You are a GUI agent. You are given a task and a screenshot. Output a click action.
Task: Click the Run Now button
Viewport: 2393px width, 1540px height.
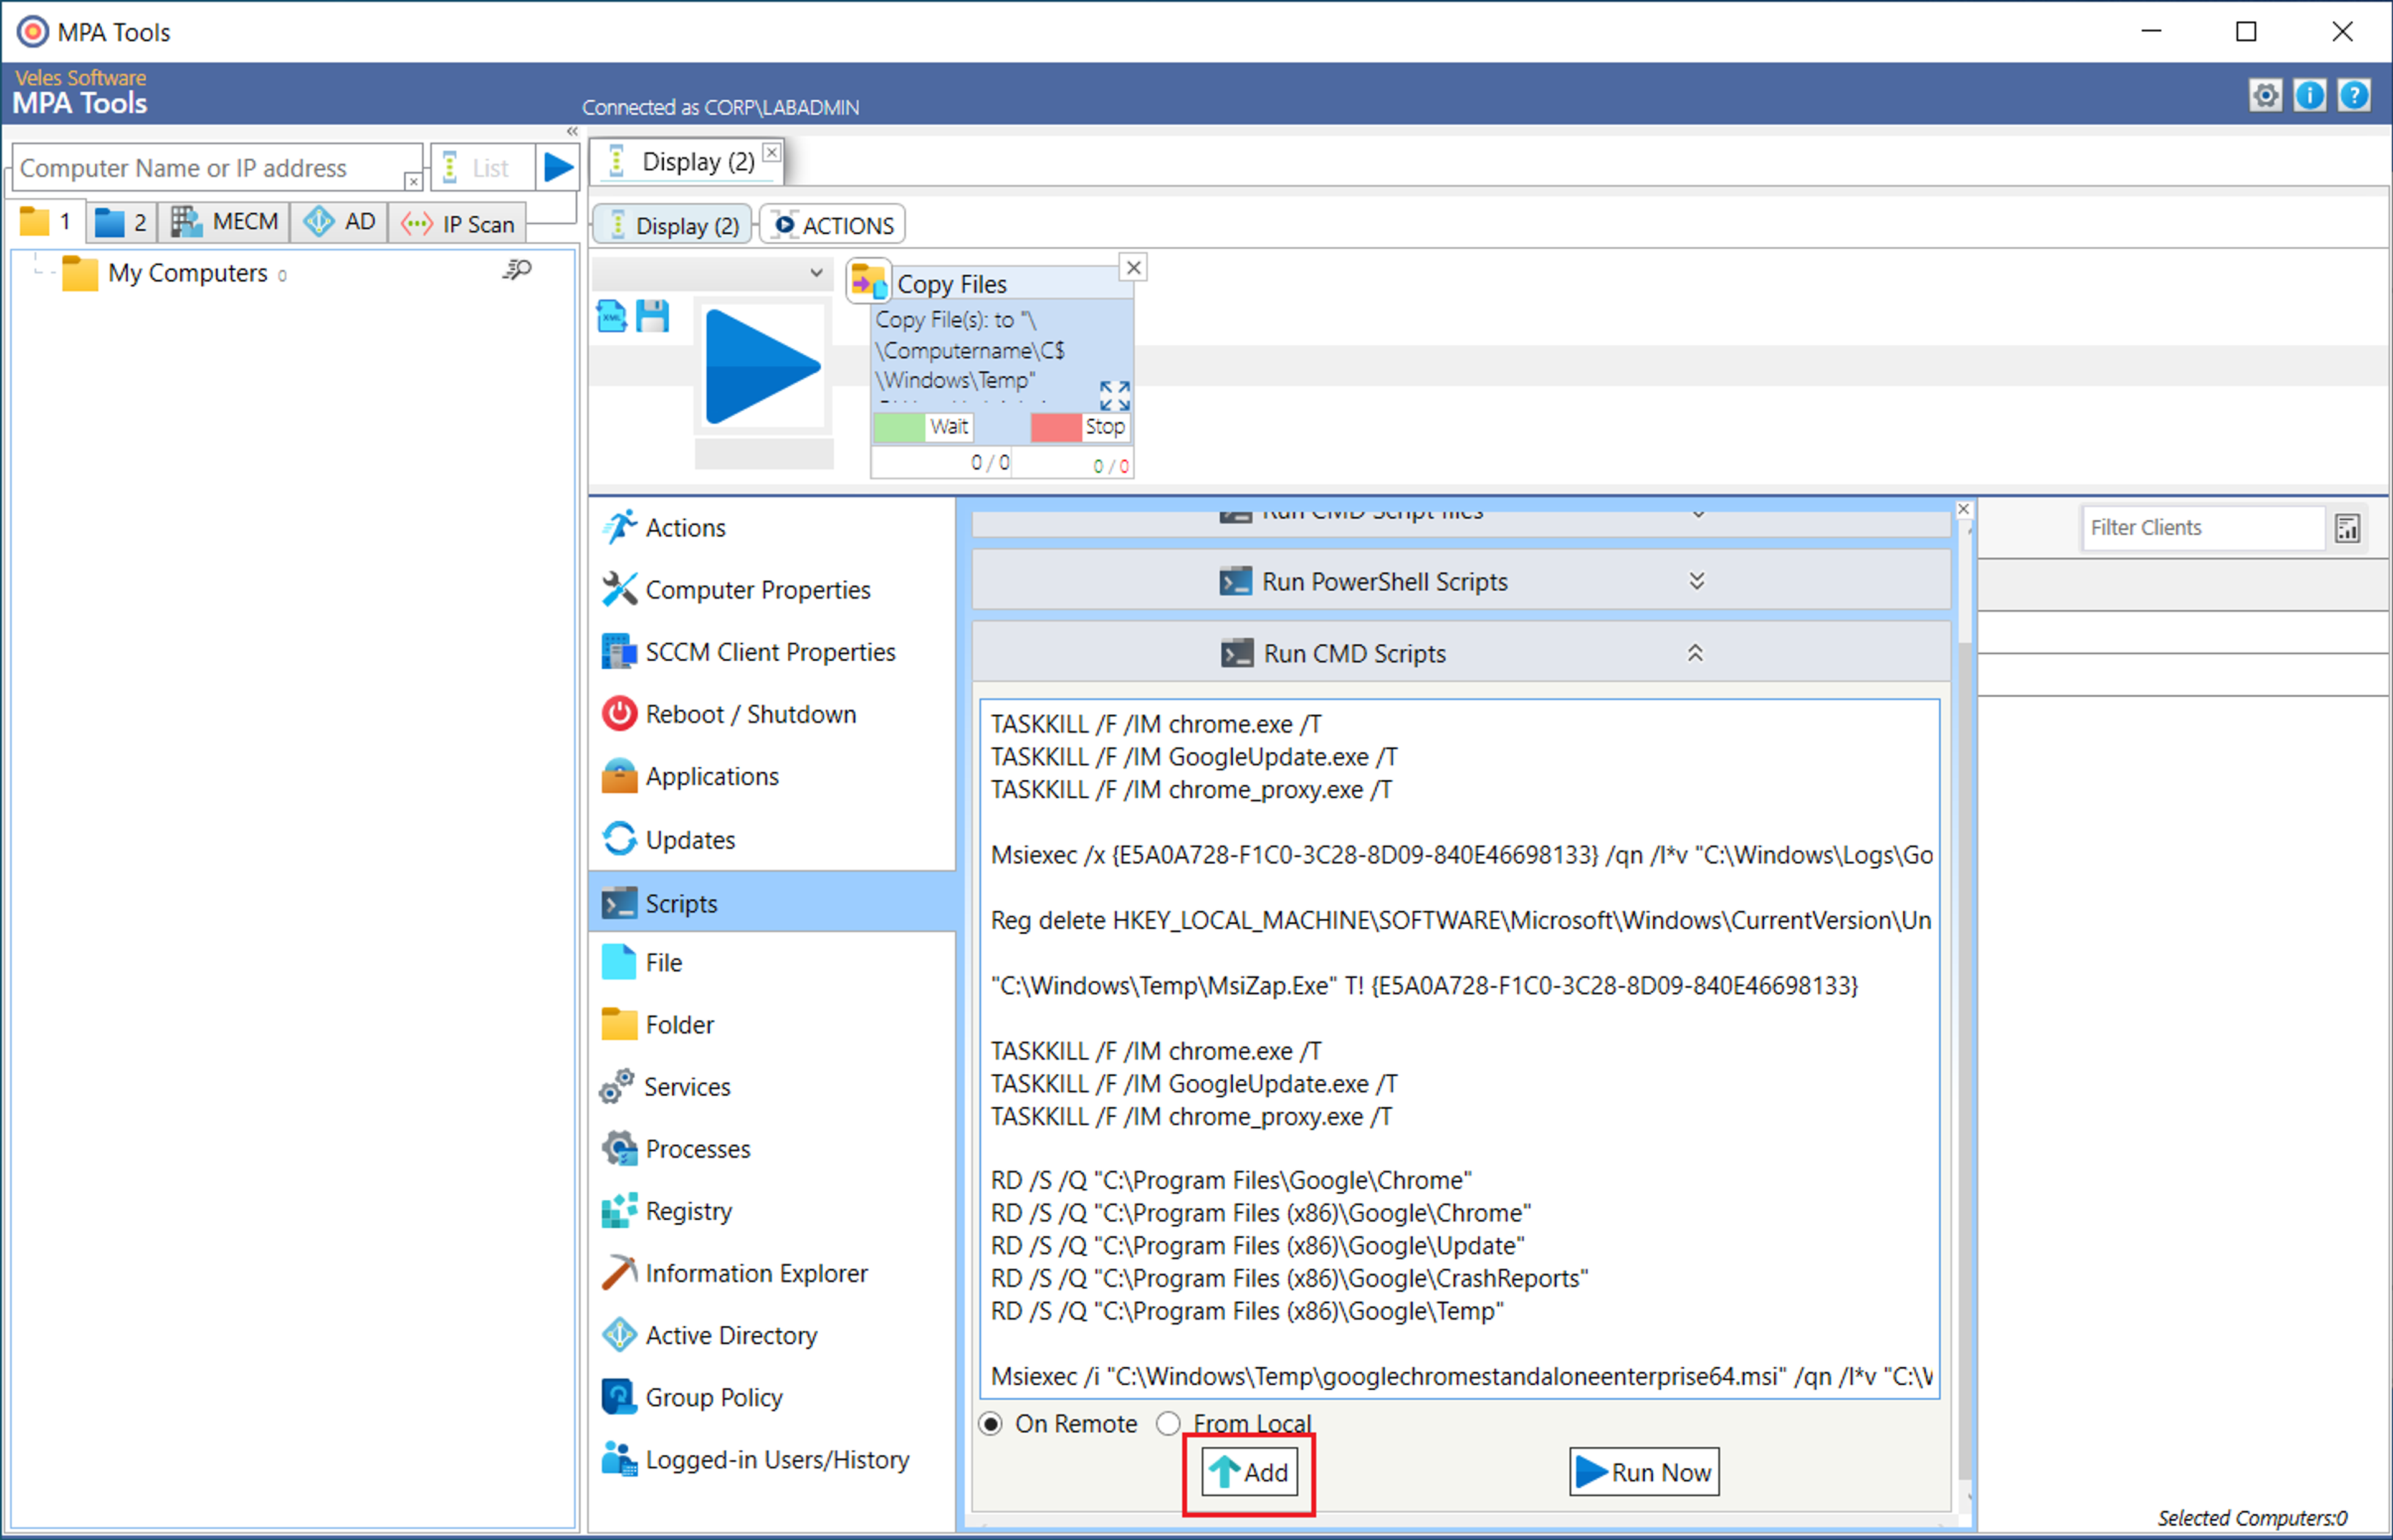1643,1472
